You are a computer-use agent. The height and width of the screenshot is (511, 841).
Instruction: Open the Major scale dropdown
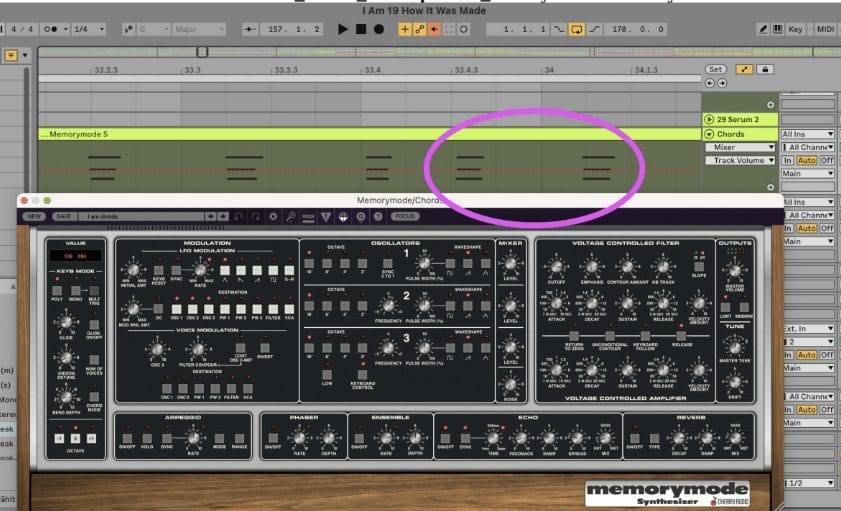(x=199, y=29)
